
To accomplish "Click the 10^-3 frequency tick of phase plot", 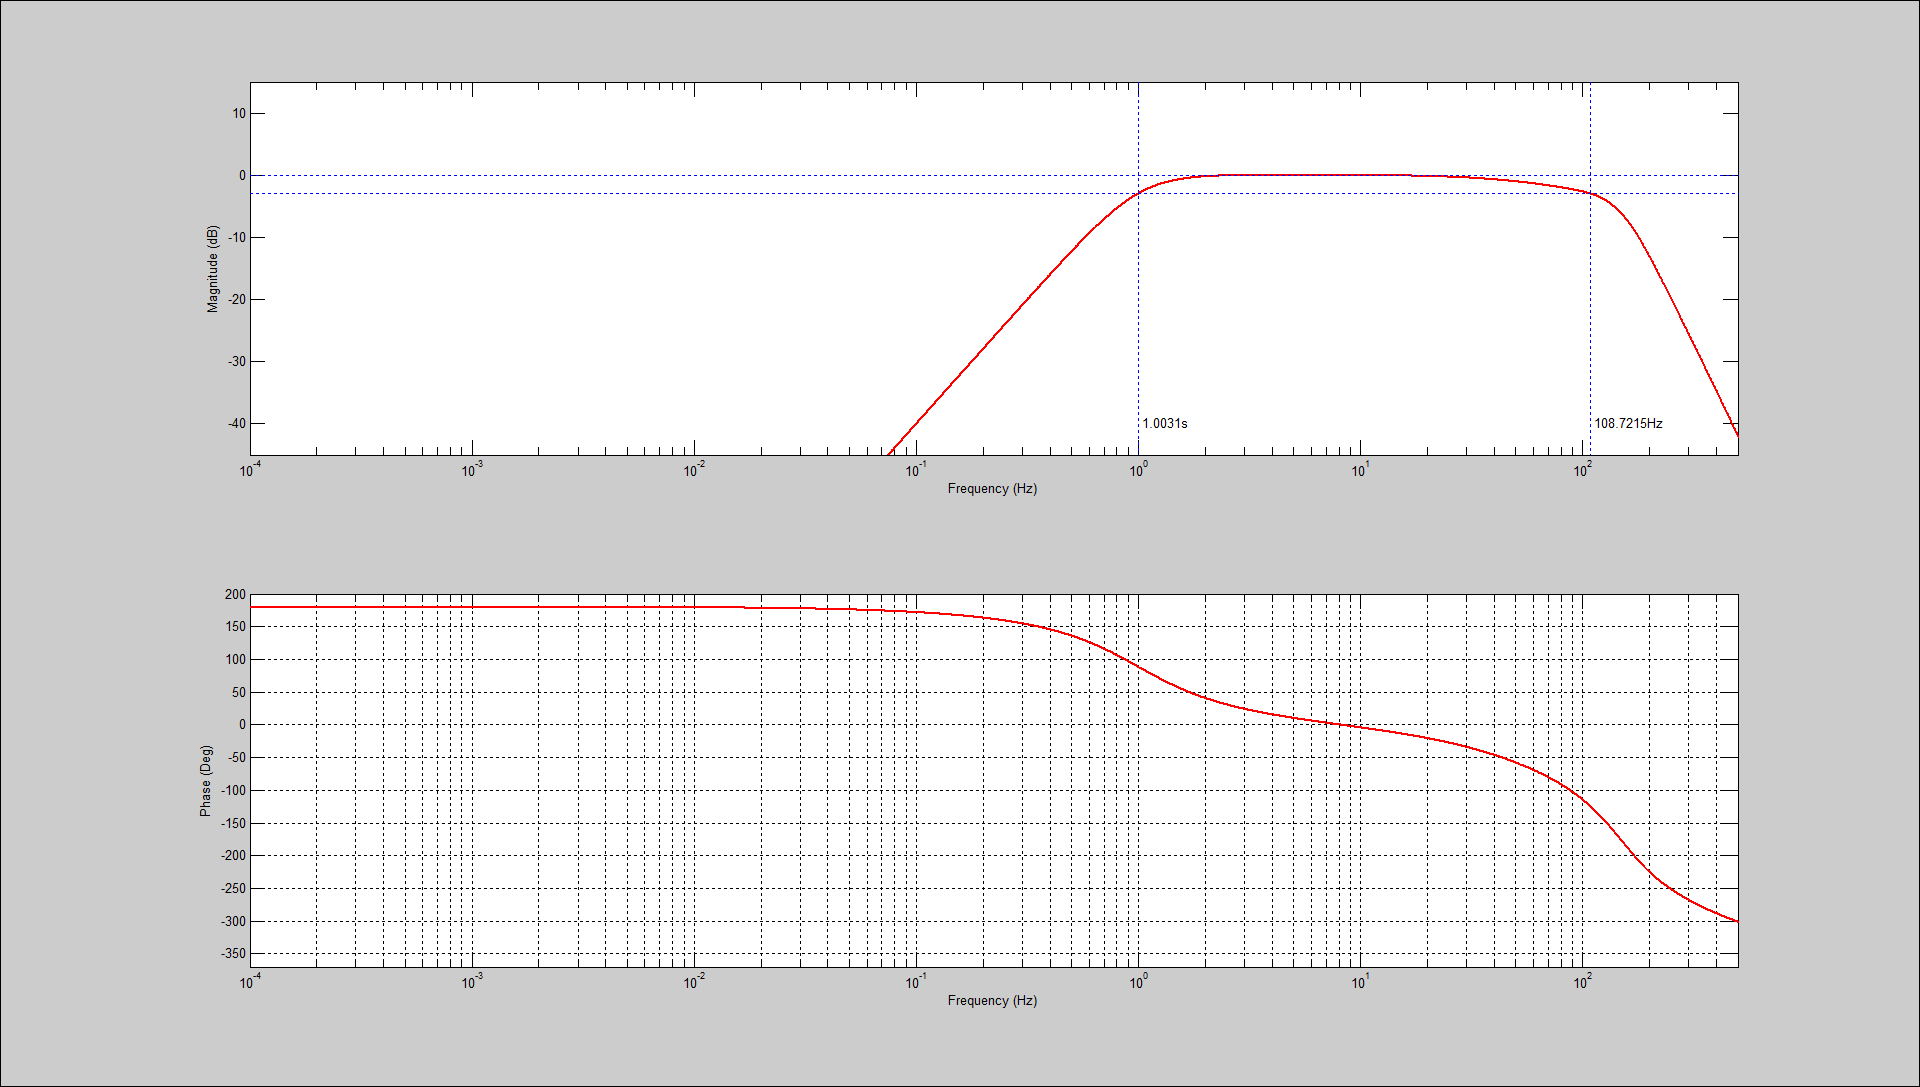I will point(472,982).
